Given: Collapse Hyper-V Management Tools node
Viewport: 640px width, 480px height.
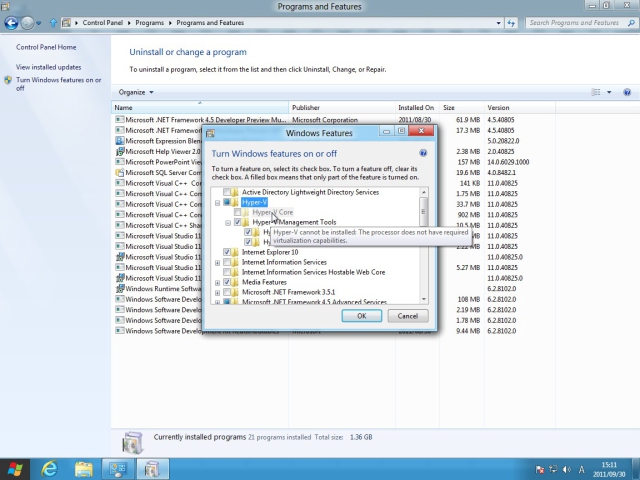Looking at the screenshot, I should [x=228, y=223].
